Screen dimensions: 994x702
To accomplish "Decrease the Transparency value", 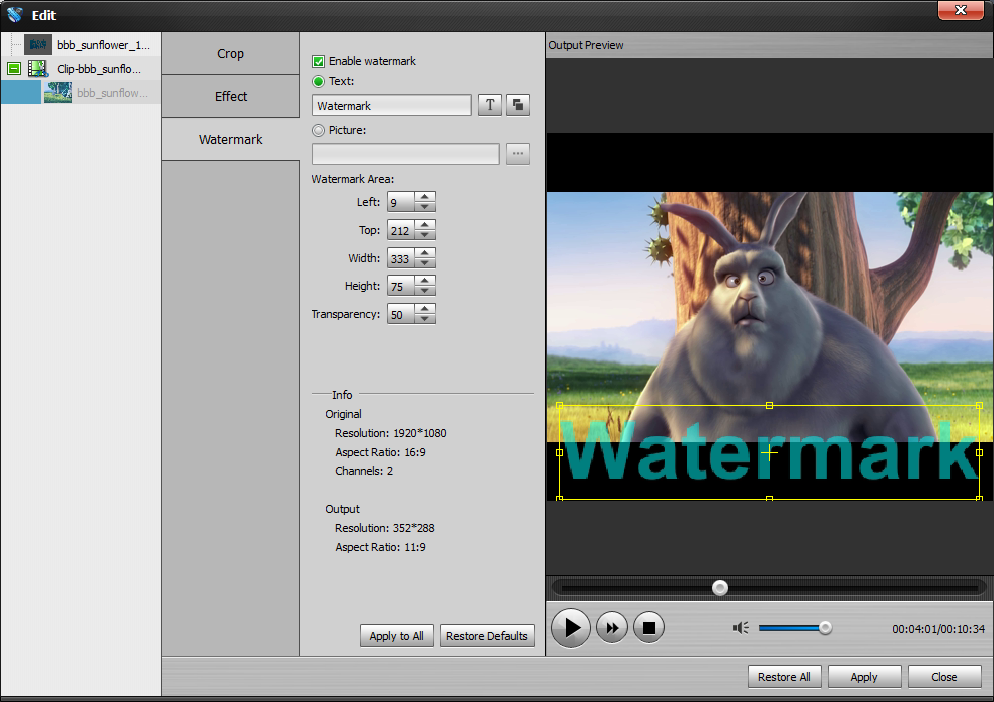I will click(425, 318).
